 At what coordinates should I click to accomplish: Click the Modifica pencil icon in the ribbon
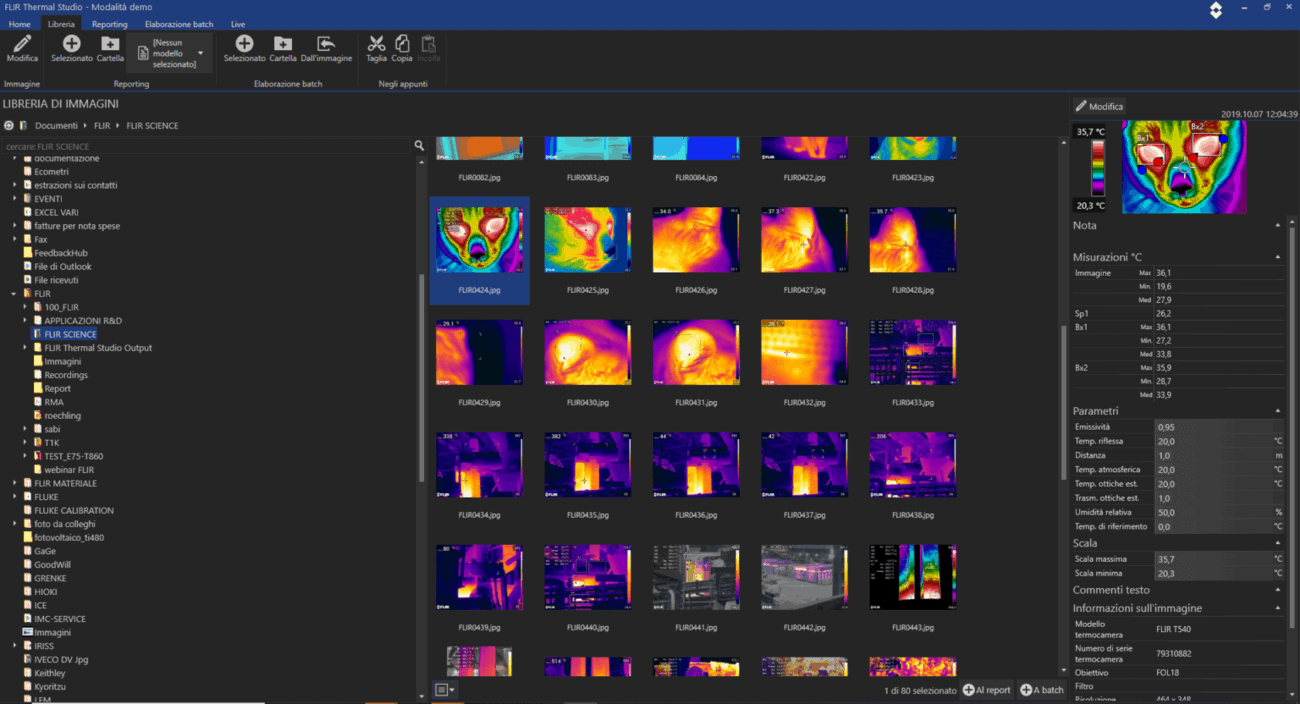coord(22,44)
